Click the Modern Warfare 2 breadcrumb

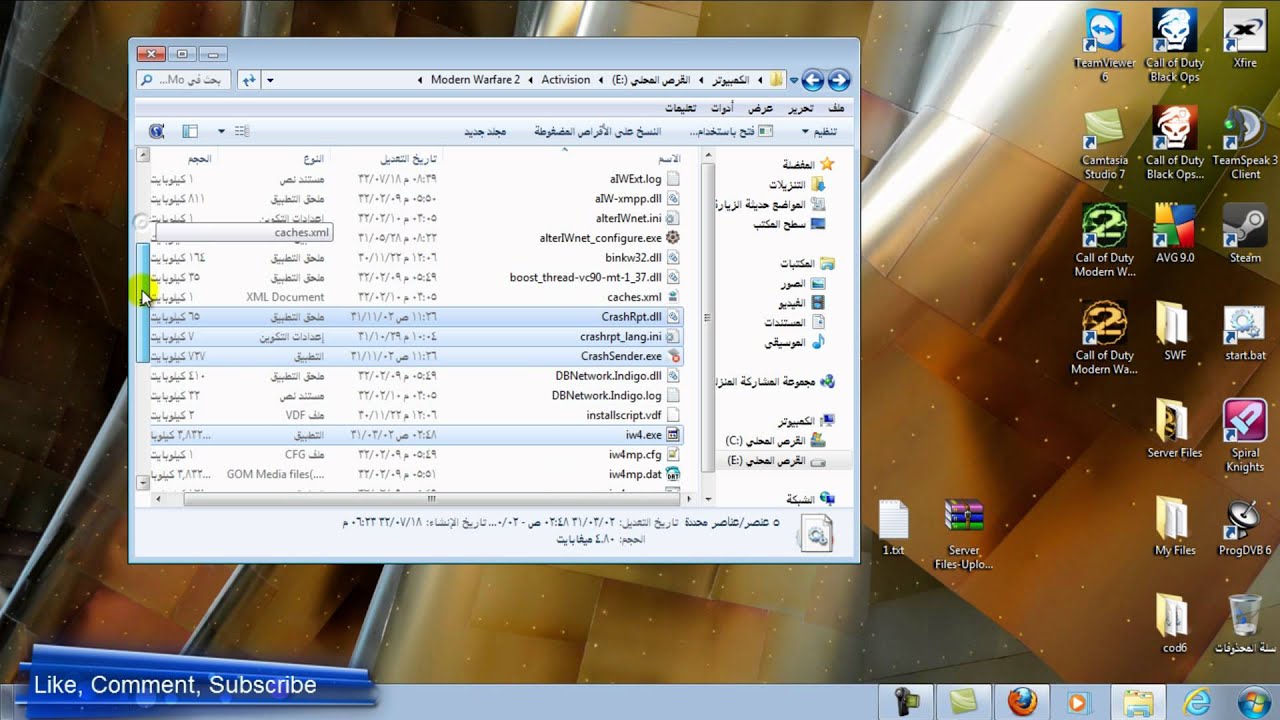coord(475,80)
